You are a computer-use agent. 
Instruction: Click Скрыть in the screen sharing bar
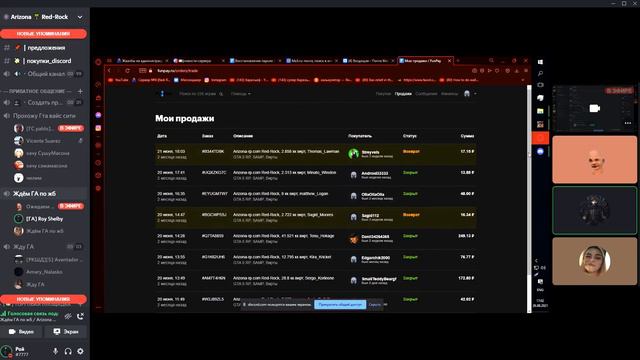tap(374, 304)
